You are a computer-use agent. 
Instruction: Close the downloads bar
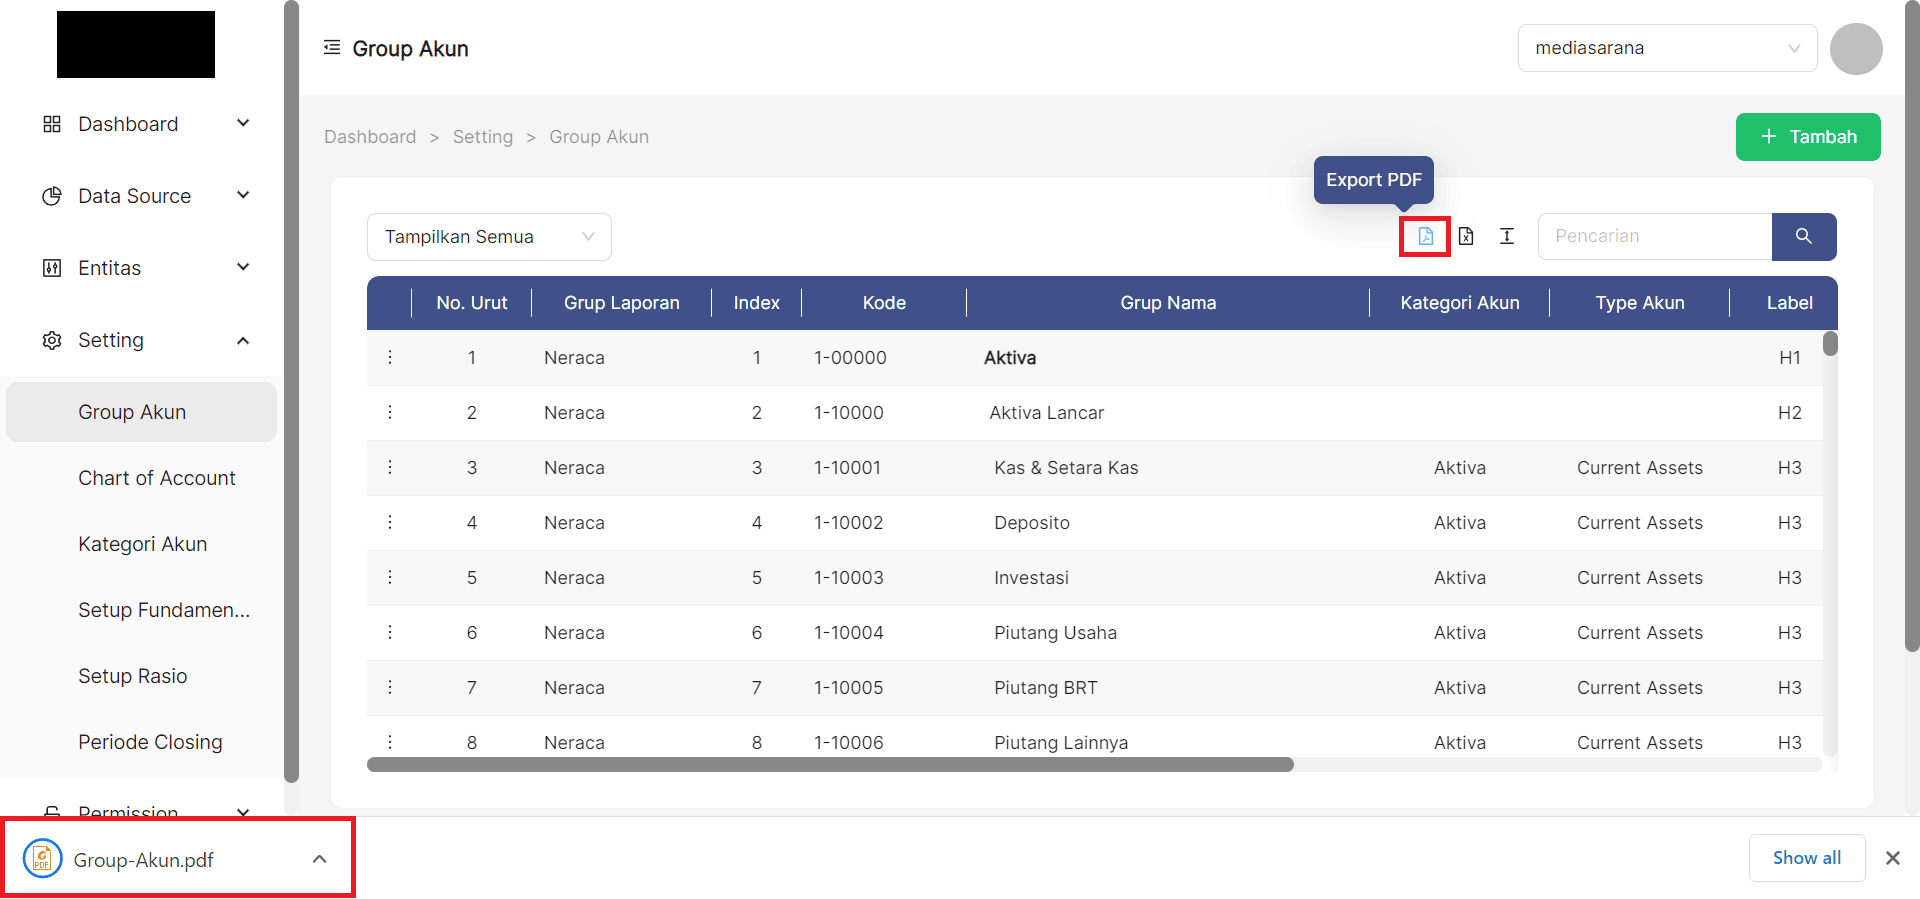coord(1892,858)
